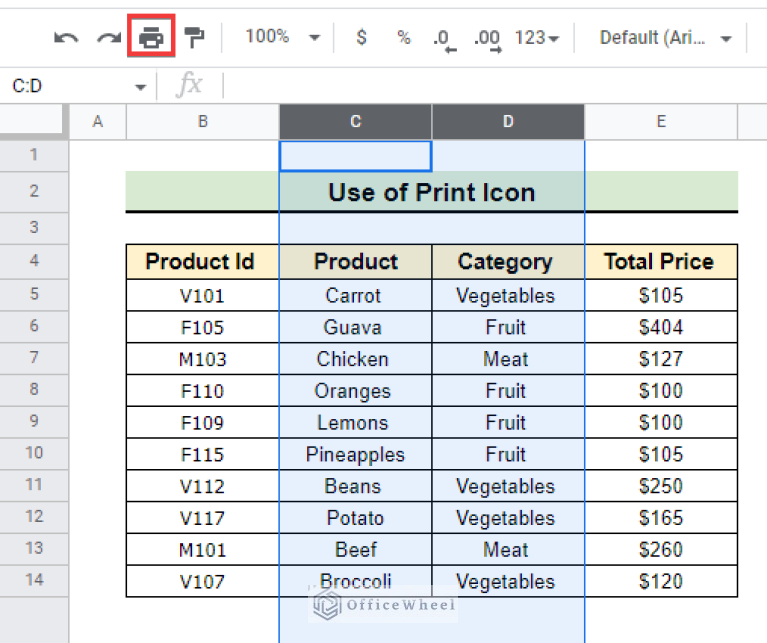Expand the Default (Arial) font dropdown
The width and height of the screenshot is (767, 643).
665,38
